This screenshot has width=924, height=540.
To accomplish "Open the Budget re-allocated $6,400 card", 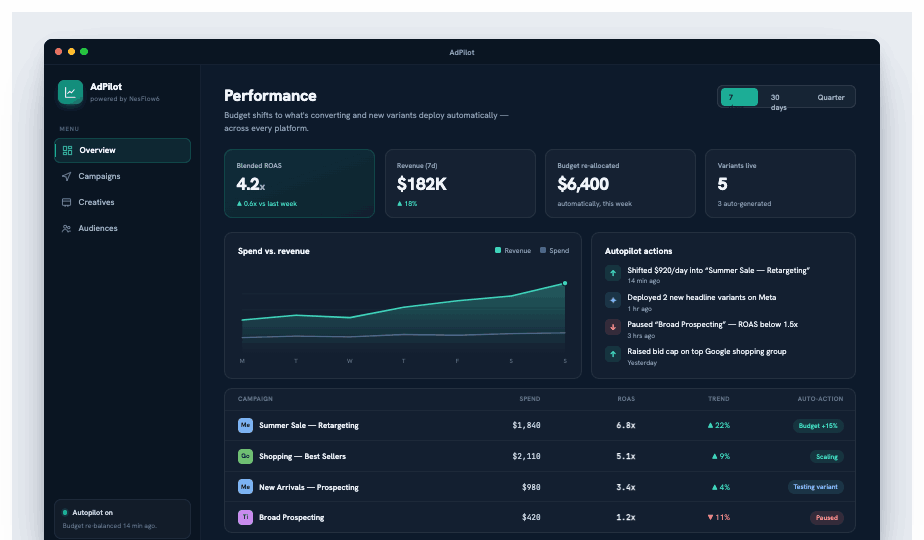I will (x=621, y=183).
